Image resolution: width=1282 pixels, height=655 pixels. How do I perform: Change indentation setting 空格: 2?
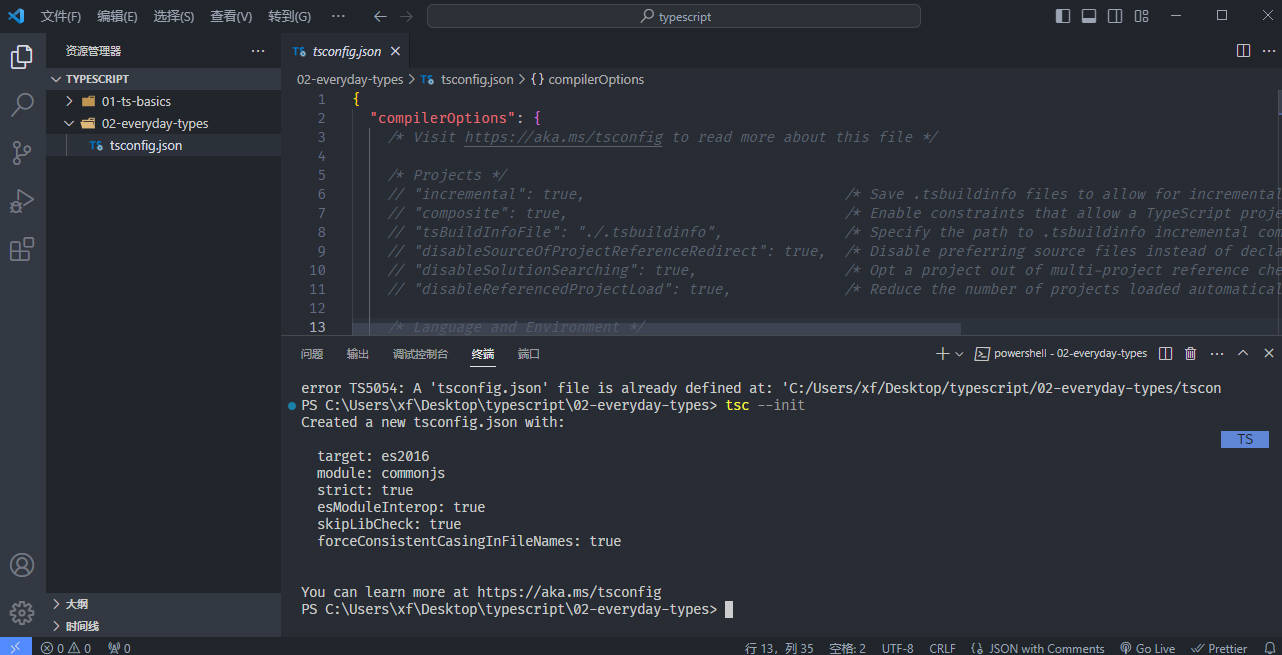[x=847, y=648]
